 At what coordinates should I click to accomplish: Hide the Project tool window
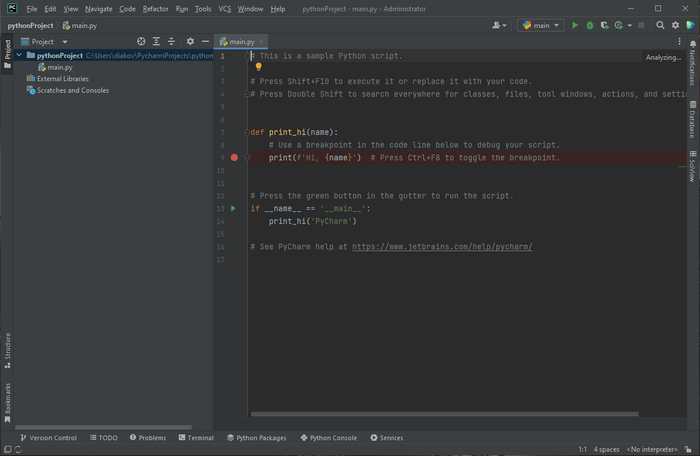(205, 42)
